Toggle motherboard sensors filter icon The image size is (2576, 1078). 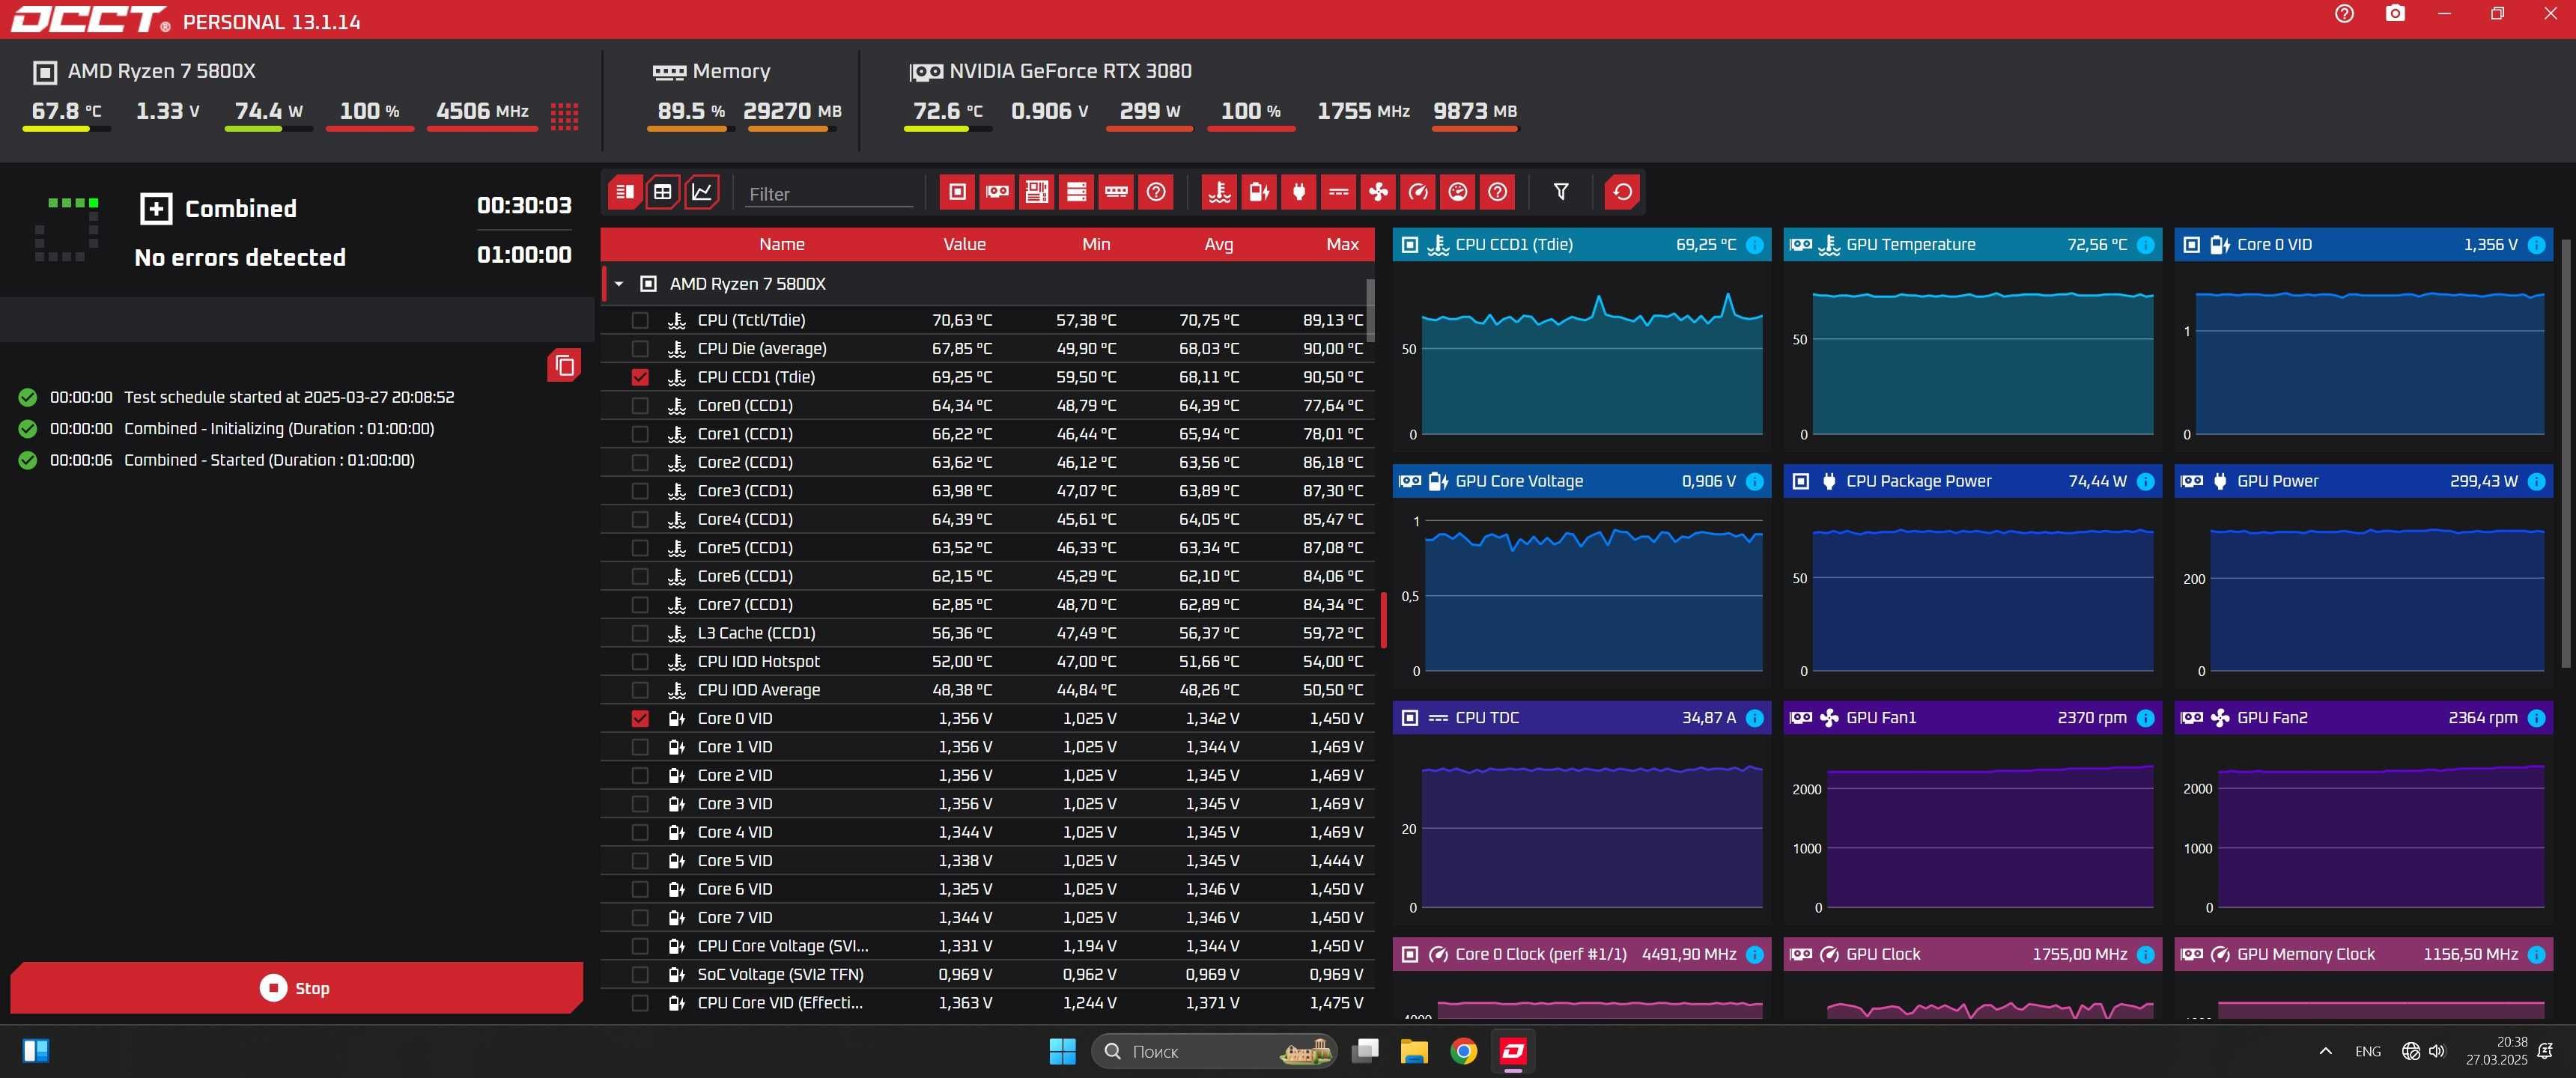point(1037,192)
